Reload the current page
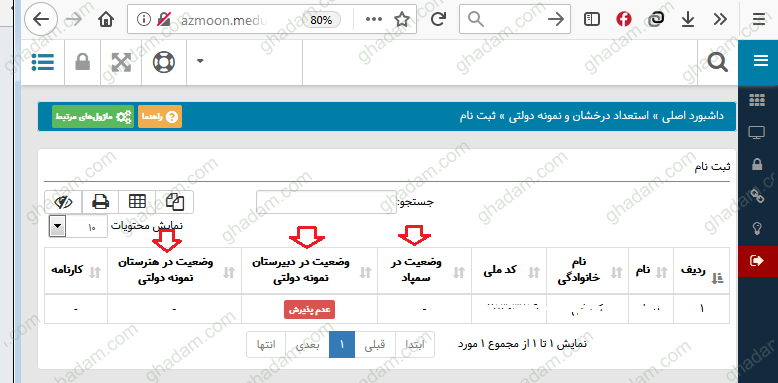The width and height of the screenshot is (778, 383). (x=438, y=19)
